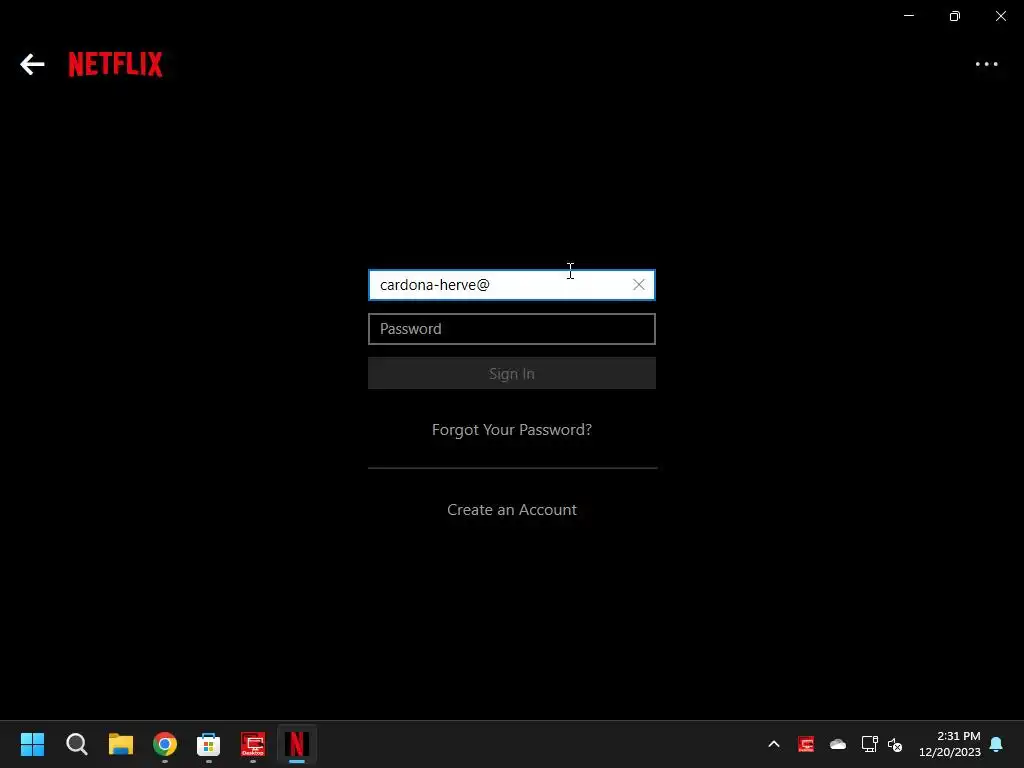Open the Windows Start menu

[x=33, y=744]
